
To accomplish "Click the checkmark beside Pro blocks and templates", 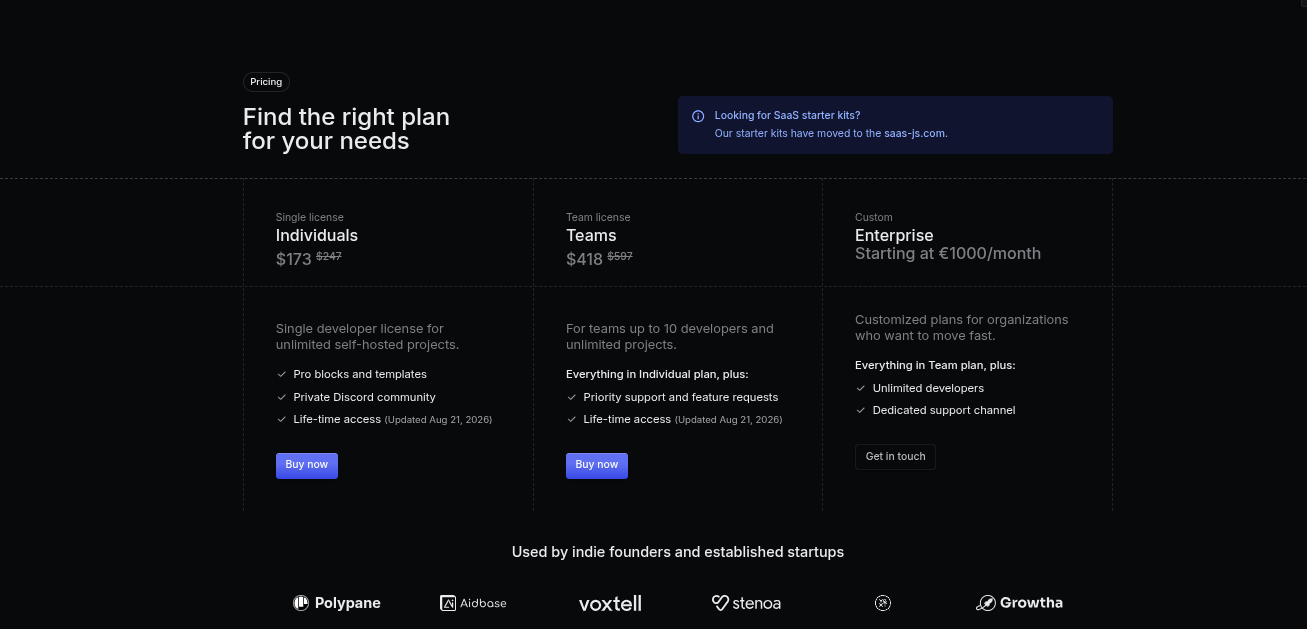I will click(x=282, y=374).
